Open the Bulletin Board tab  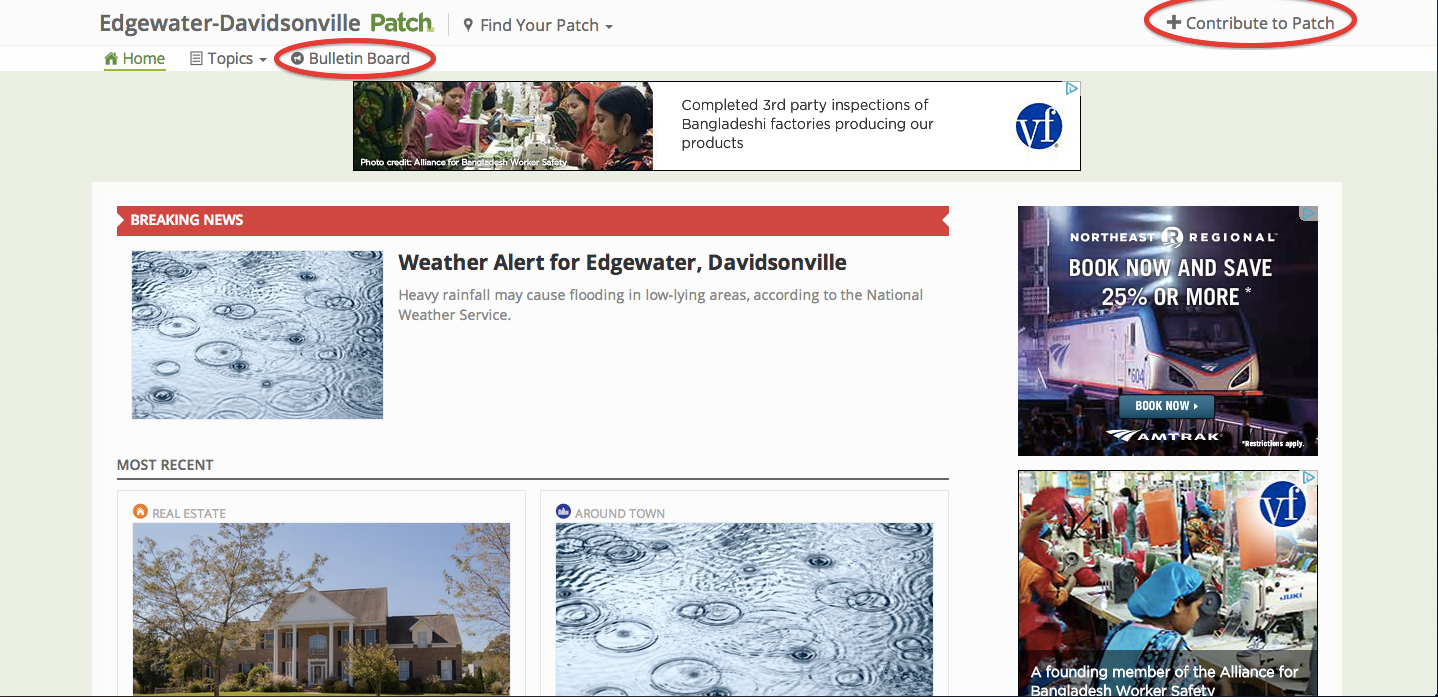click(x=351, y=59)
